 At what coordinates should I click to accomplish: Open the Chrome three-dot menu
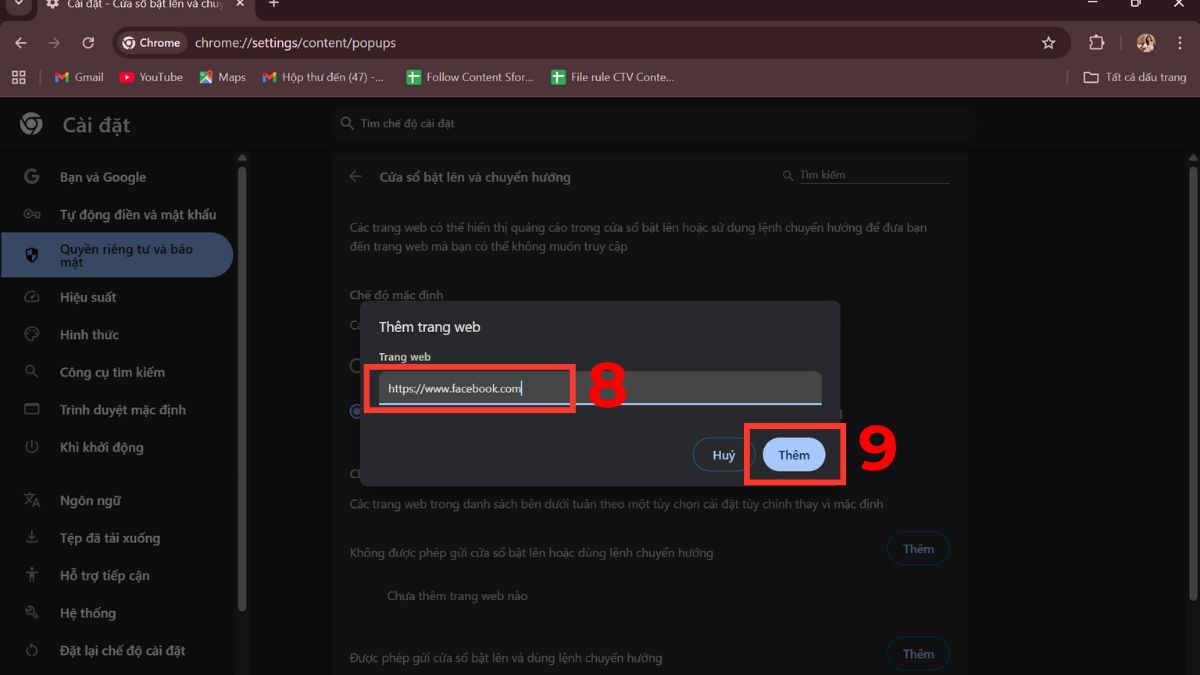coord(1180,43)
